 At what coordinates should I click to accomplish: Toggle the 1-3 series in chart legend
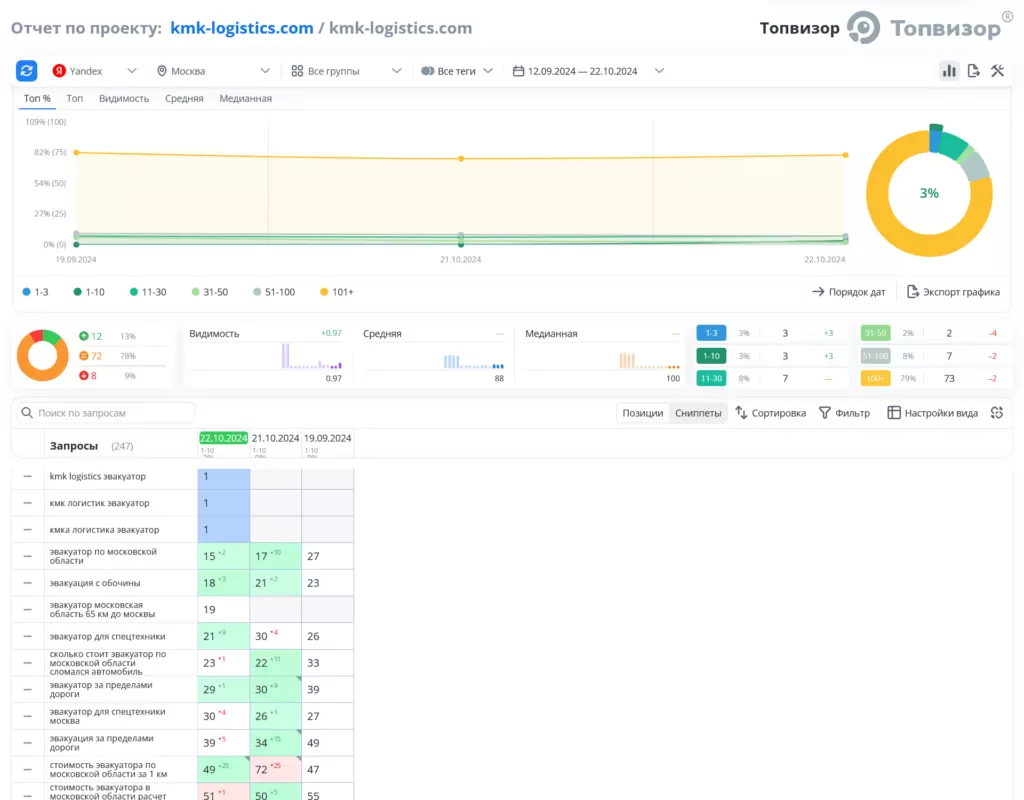[35, 292]
